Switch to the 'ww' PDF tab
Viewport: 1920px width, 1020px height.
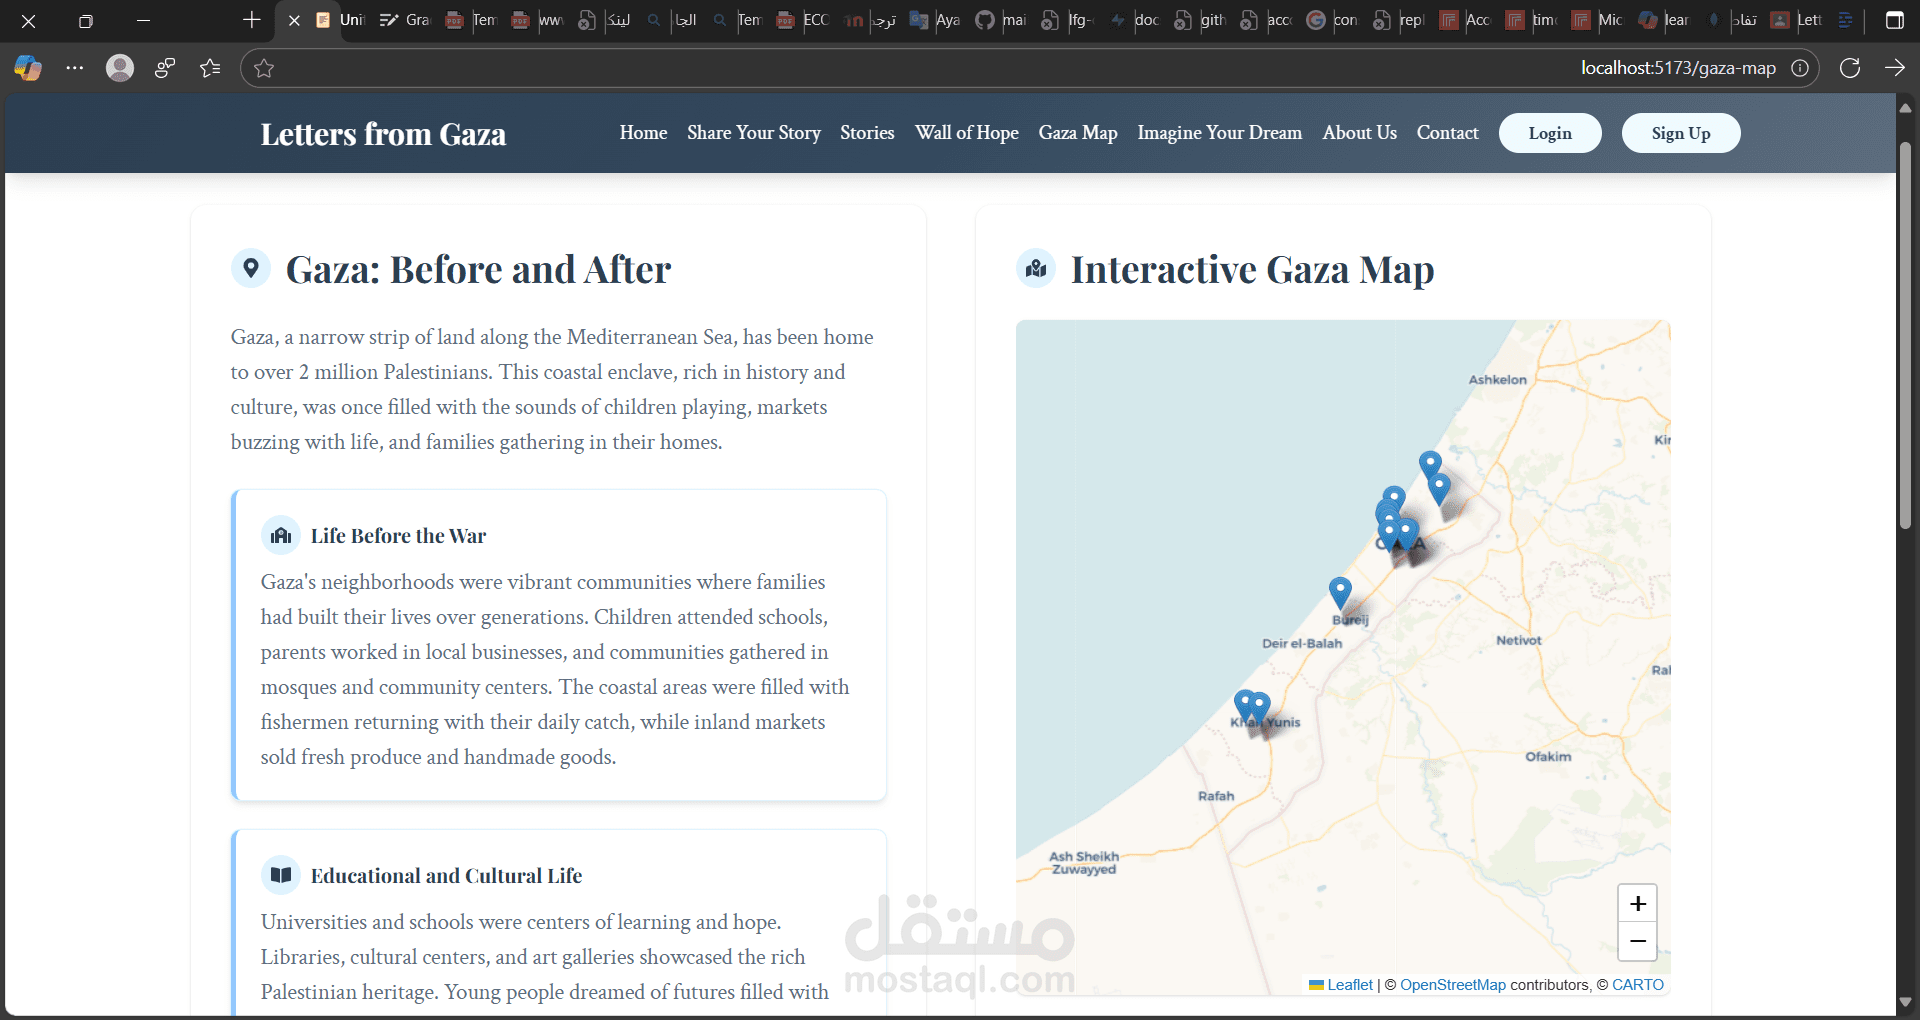538,20
